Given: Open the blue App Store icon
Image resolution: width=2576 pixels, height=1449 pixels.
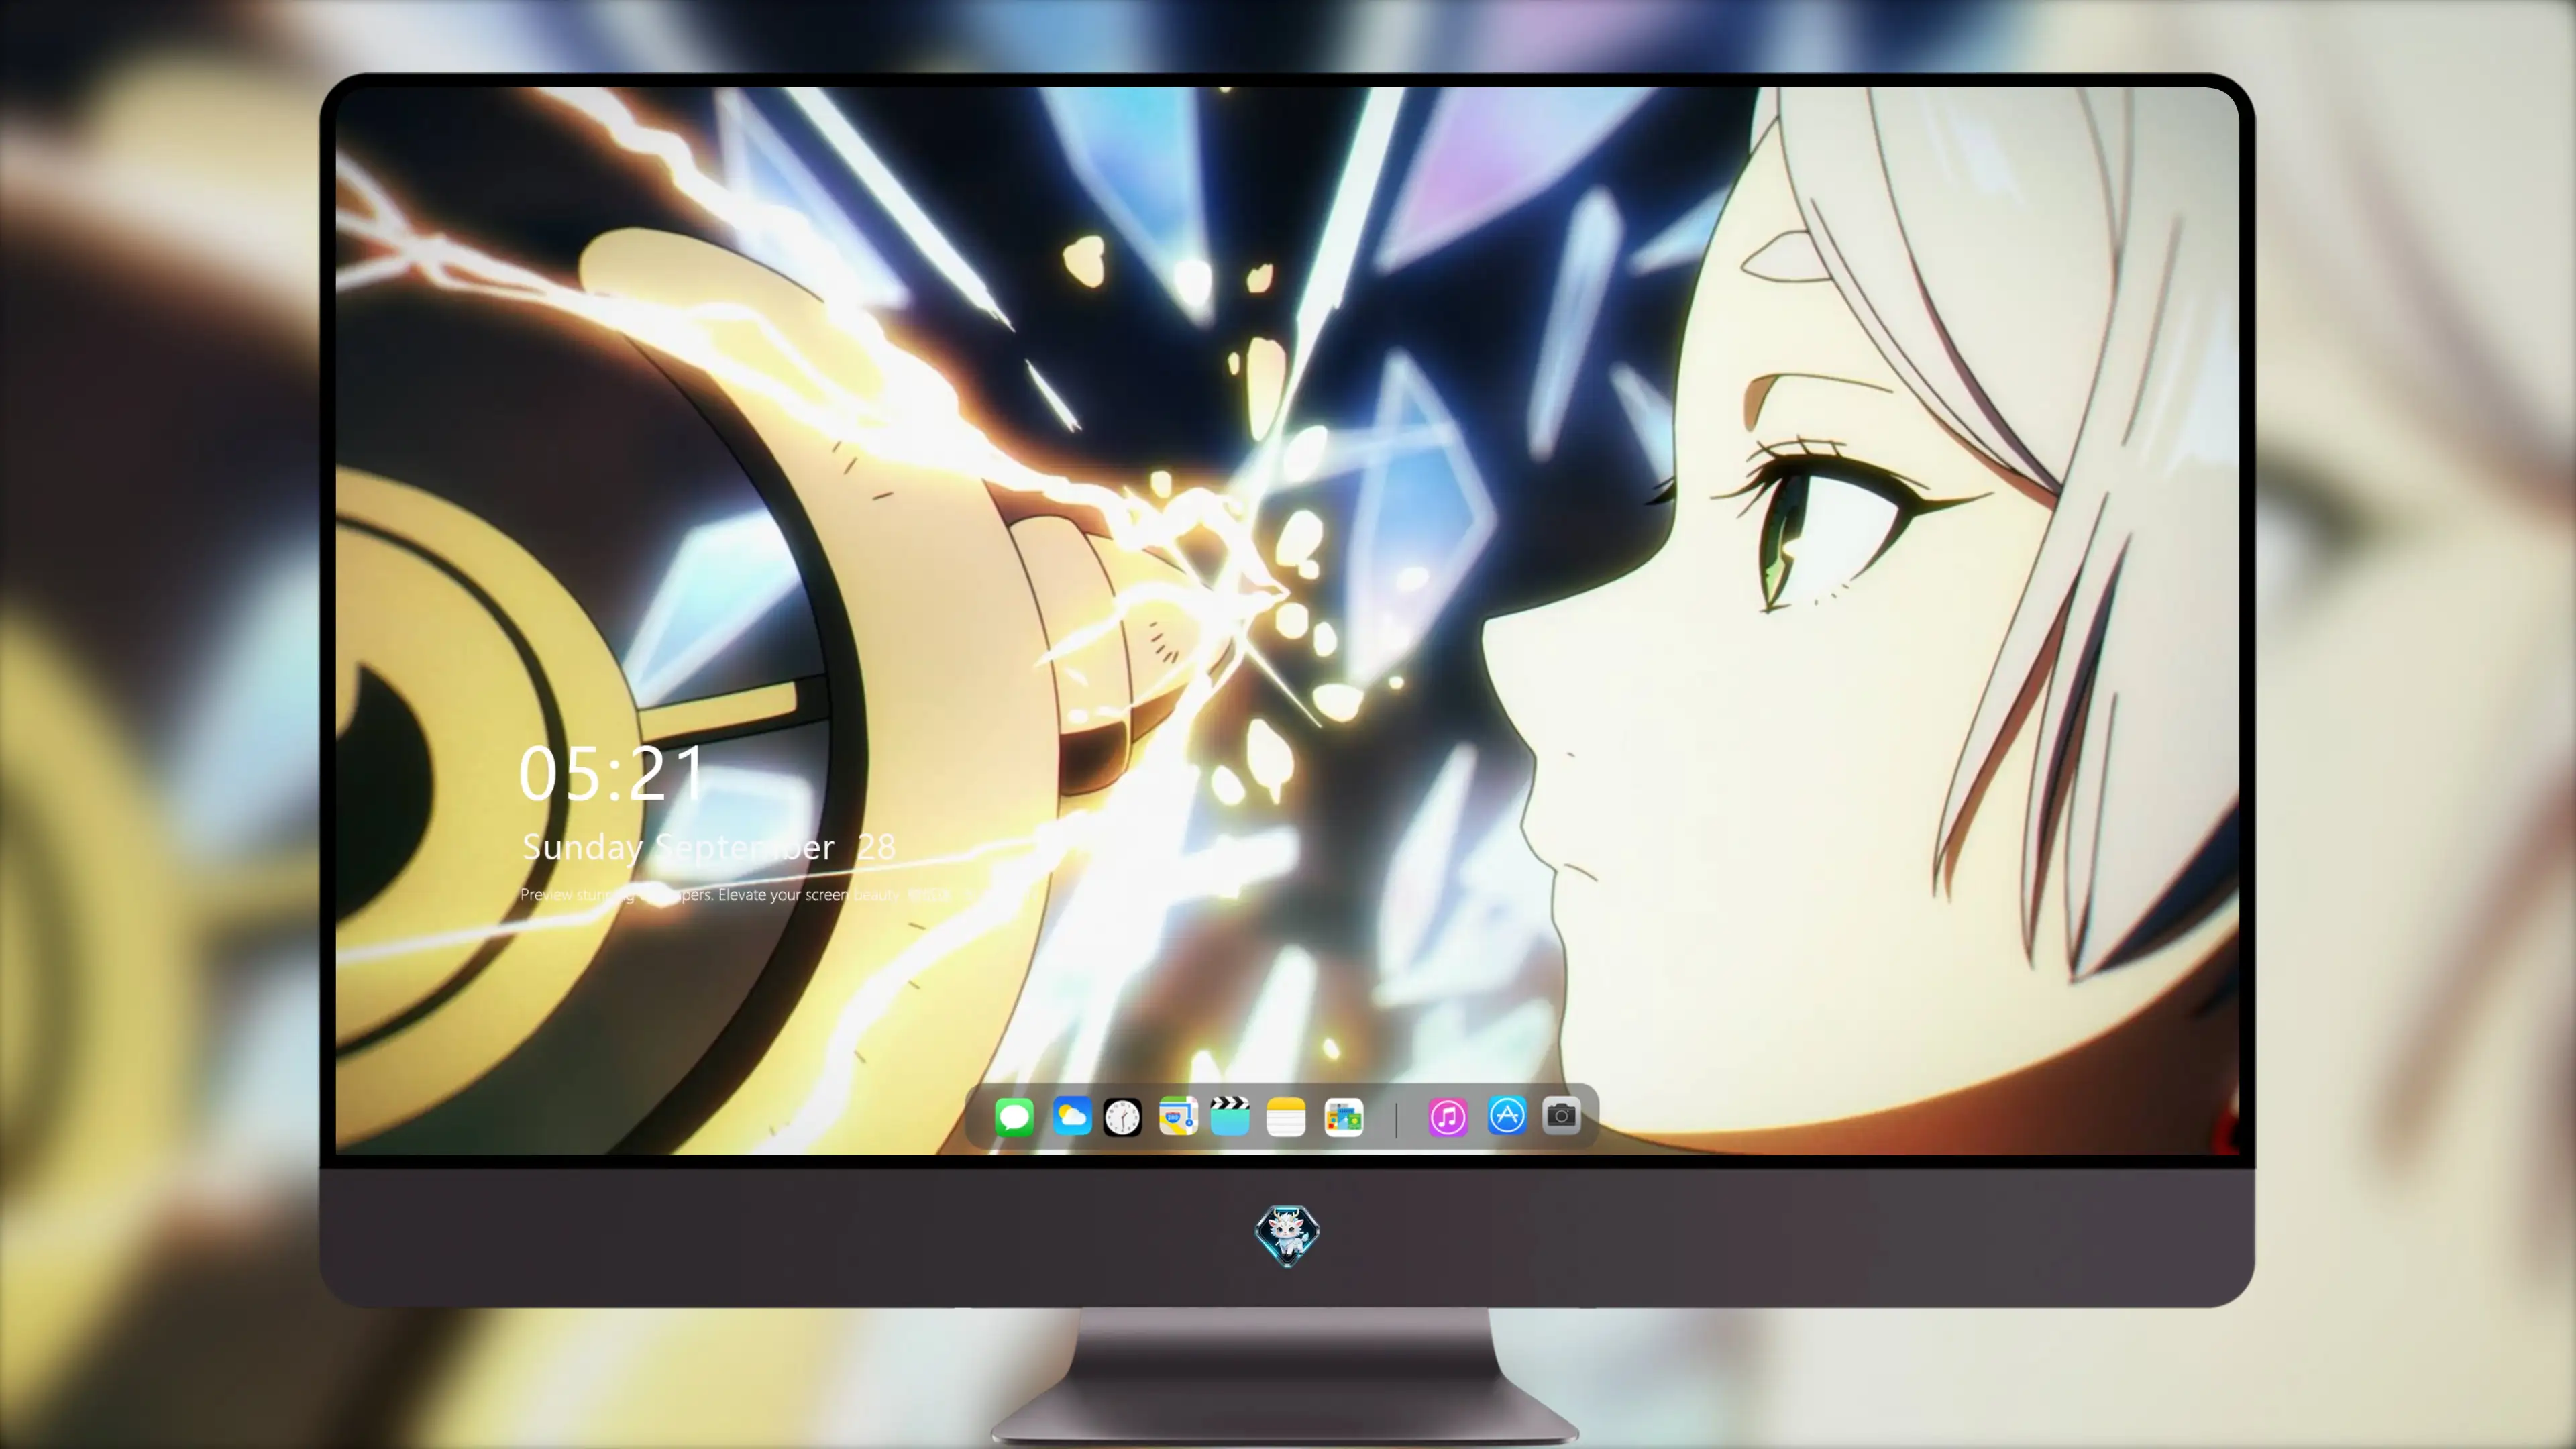Looking at the screenshot, I should click(1507, 1116).
